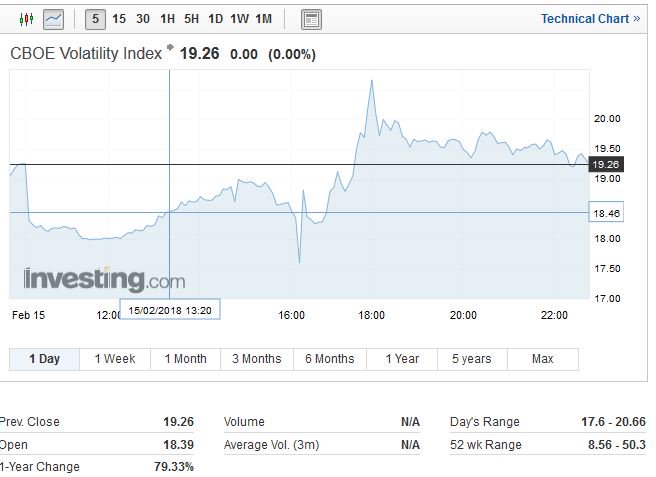Switch to the 3 Months range tab

click(x=257, y=359)
